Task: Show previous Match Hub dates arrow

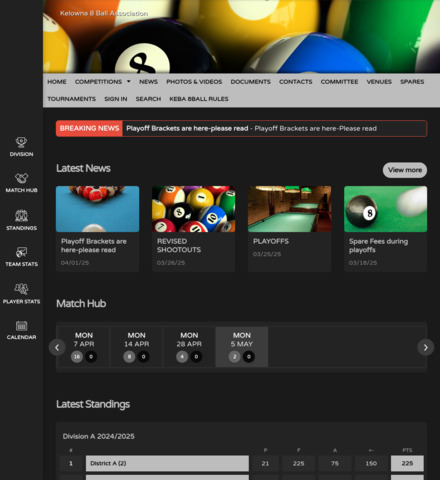Action: coord(57,347)
